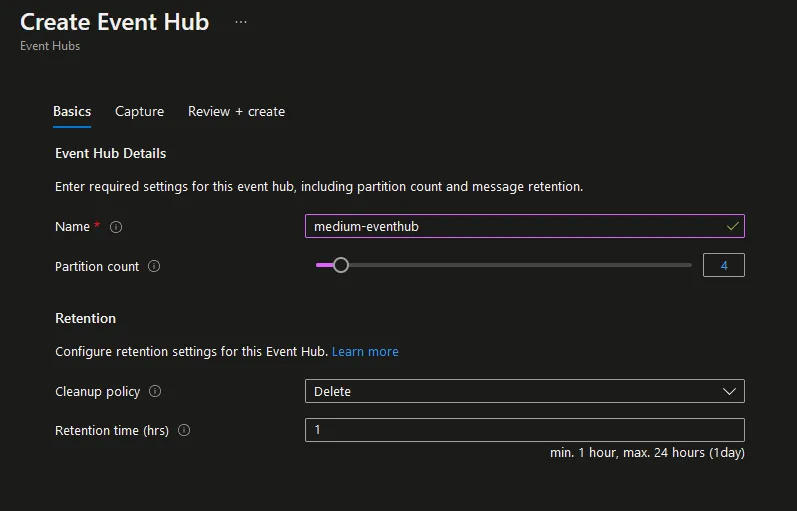This screenshot has width=797, height=511.
Task: Click the 'min. 1 hour, max. 24 hours' hint
Action: pos(647,453)
